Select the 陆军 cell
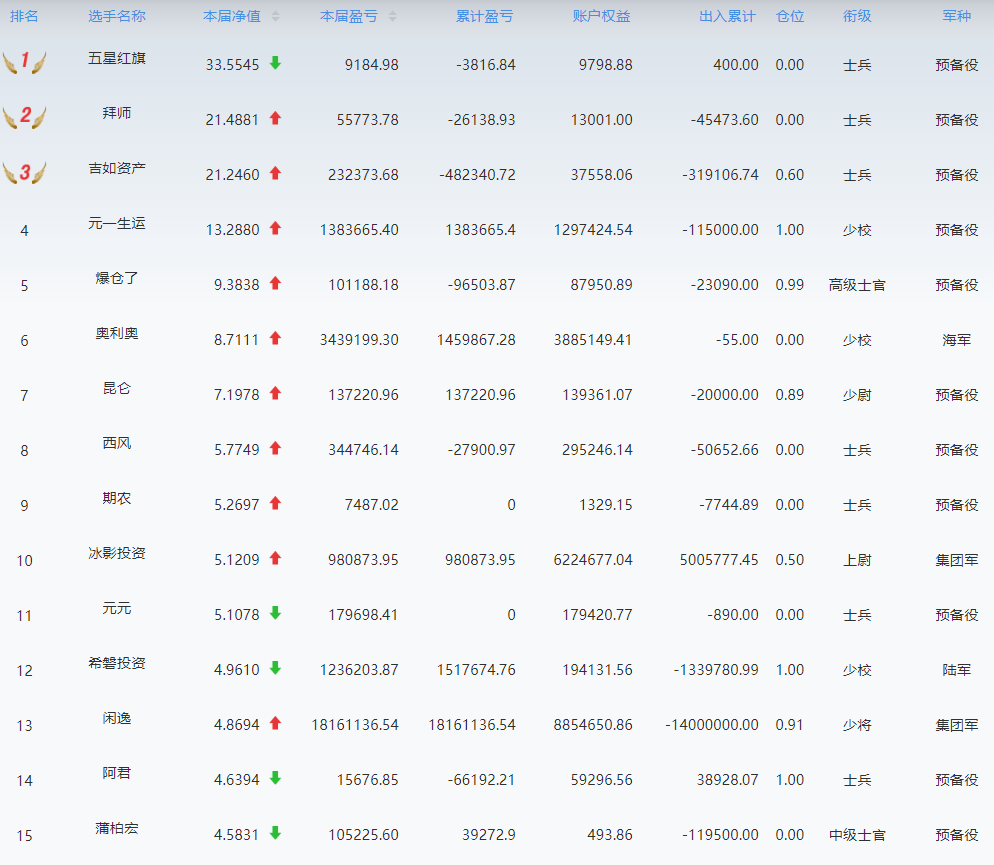Screen dimensions: 994x865 [957, 670]
